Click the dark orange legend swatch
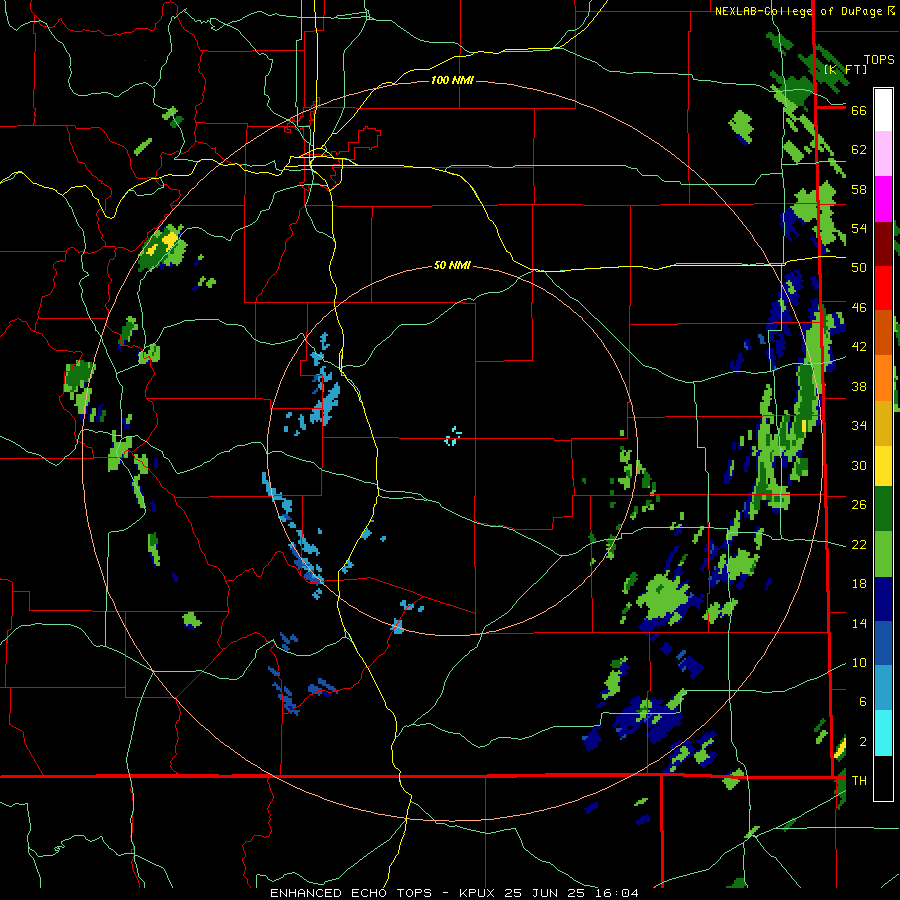 (x=883, y=333)
